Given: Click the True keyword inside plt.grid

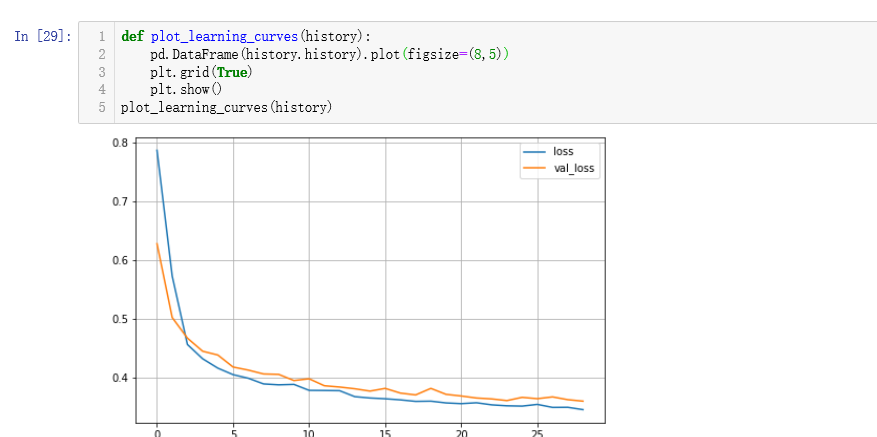Looking at the screenshot, I should click(x=232, y=72).
